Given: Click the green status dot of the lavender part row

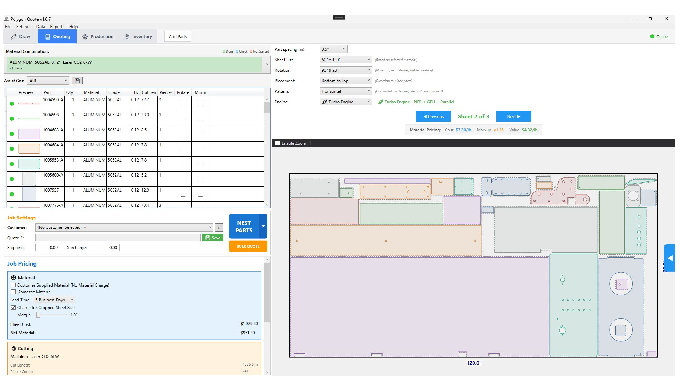Looking at the screenshot, I should (12, 134).
